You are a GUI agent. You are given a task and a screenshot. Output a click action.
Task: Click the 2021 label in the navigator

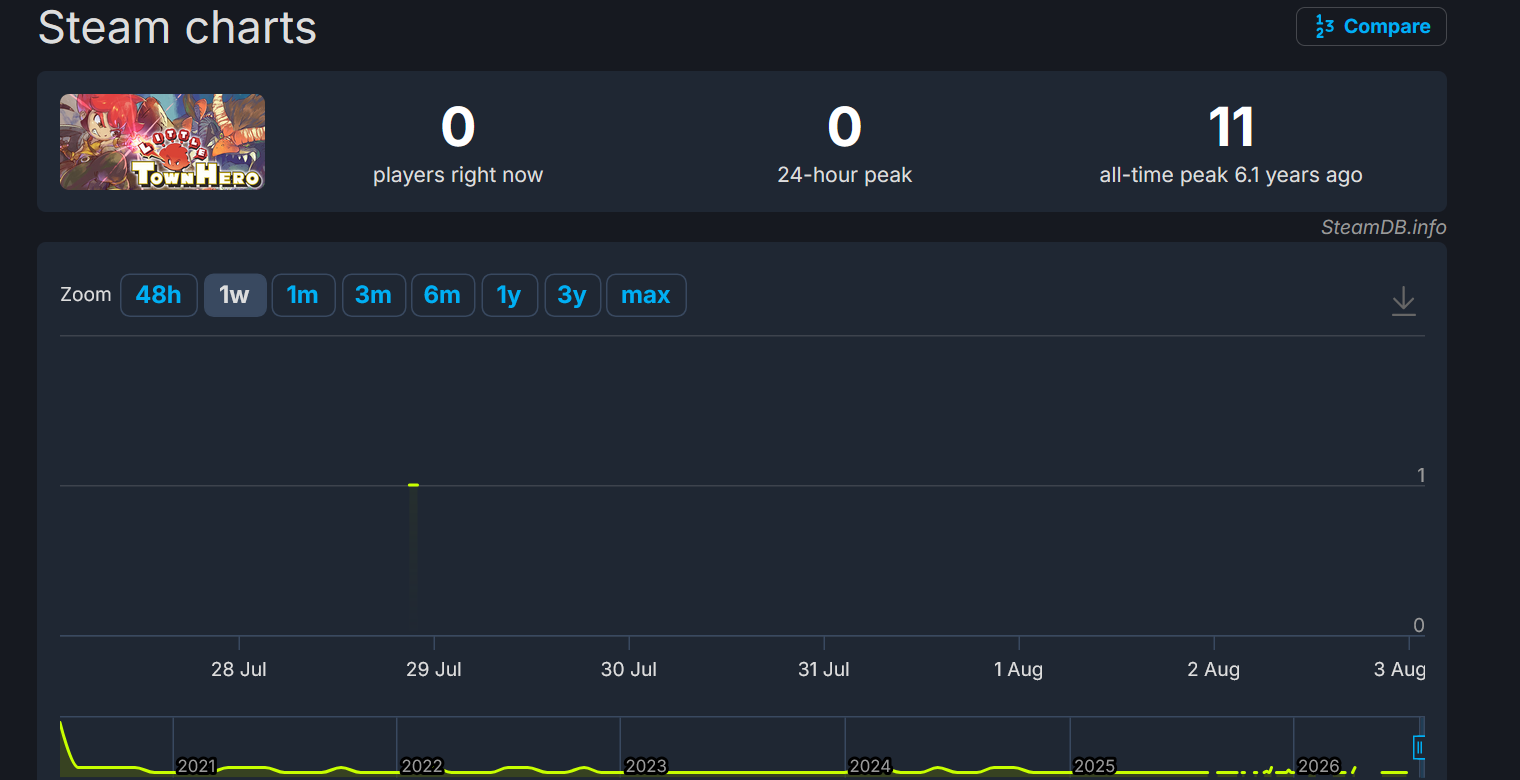coord(197,766)
